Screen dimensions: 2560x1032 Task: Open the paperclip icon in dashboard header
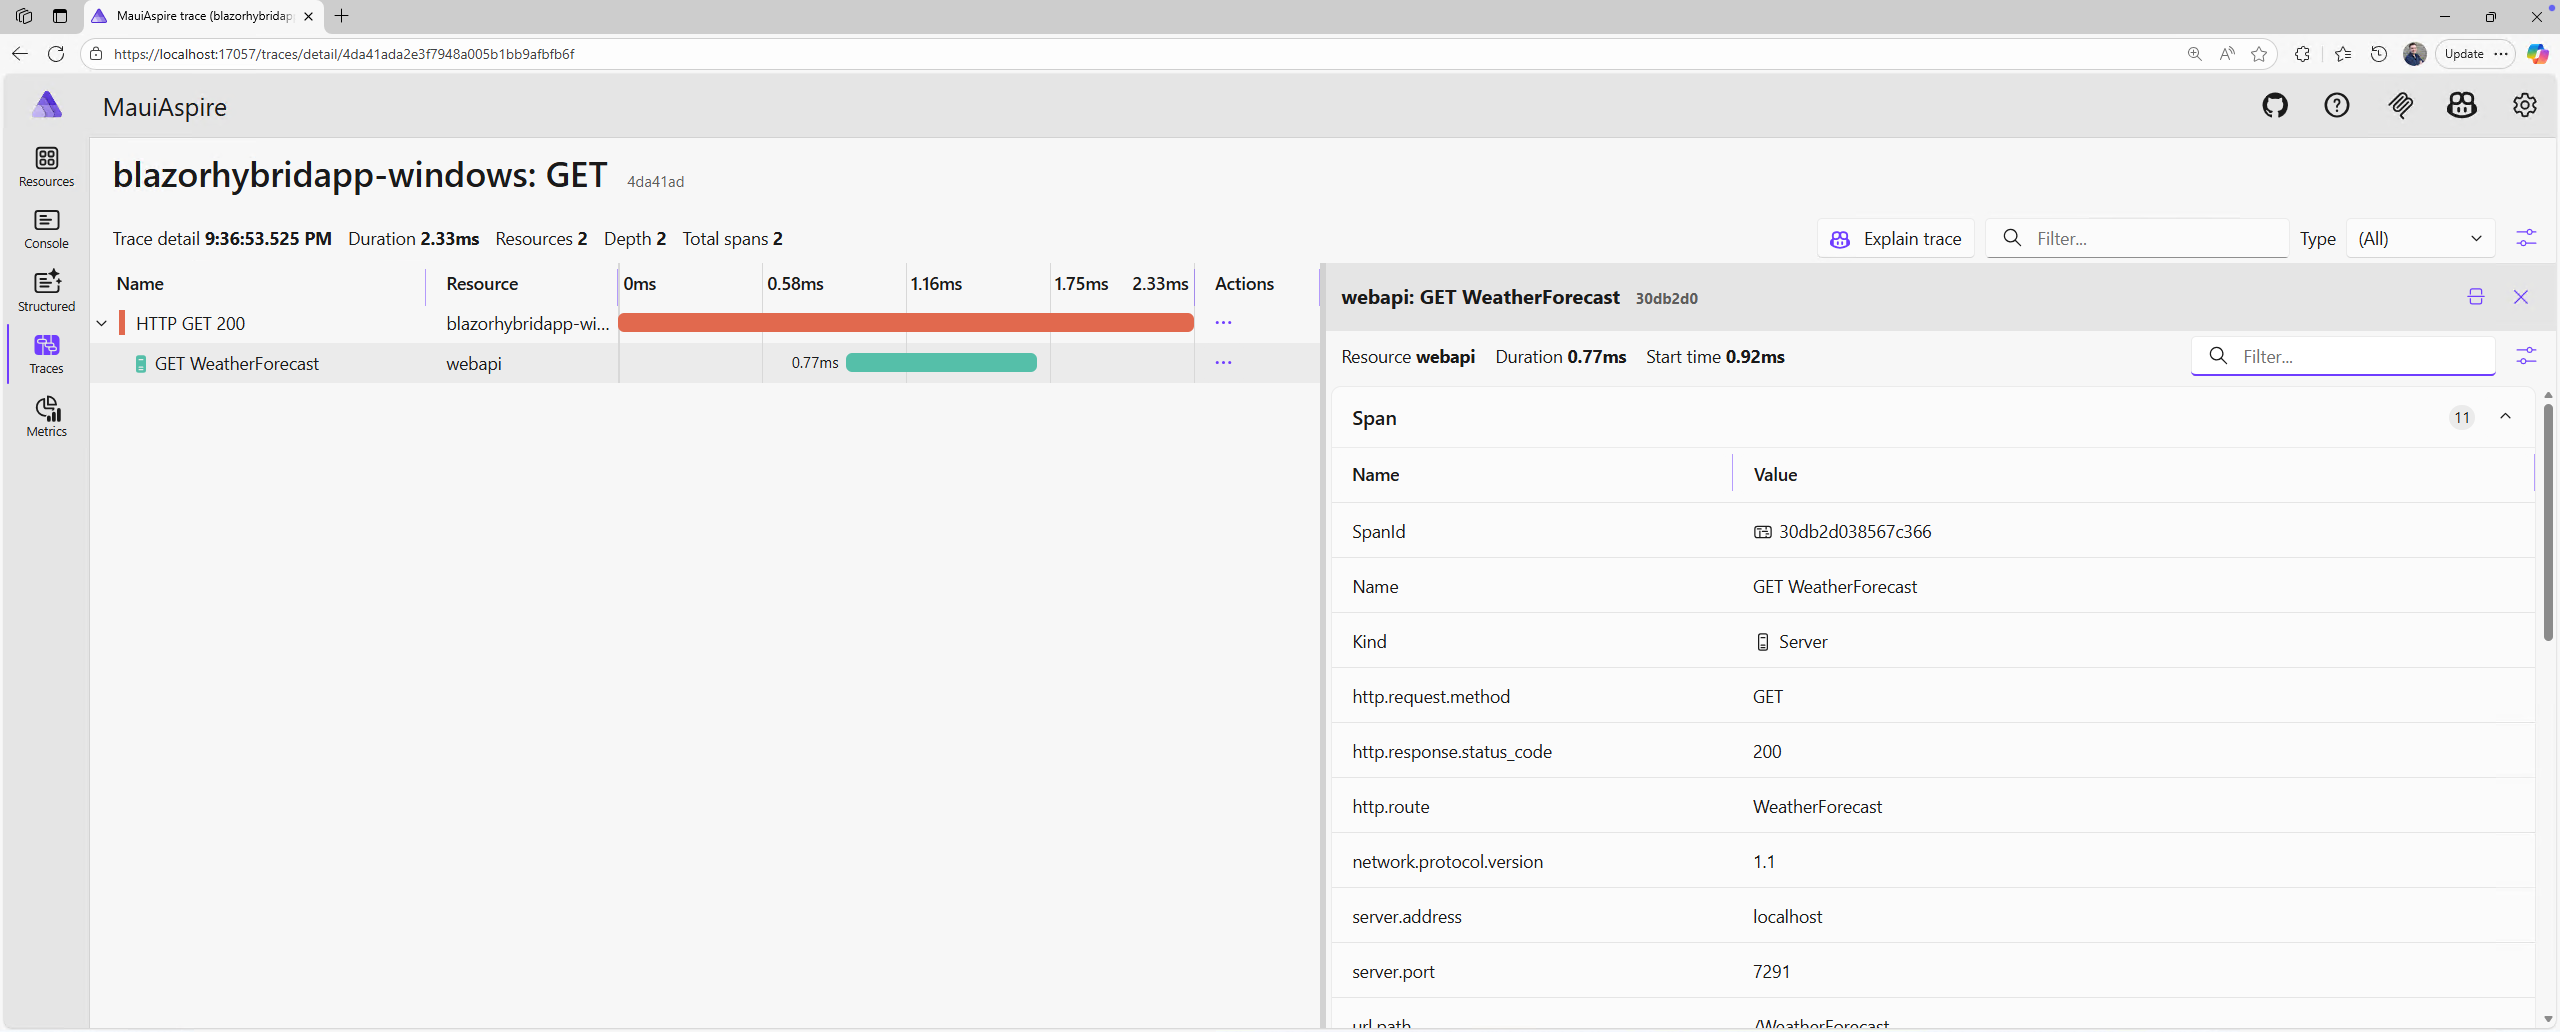2400,105
